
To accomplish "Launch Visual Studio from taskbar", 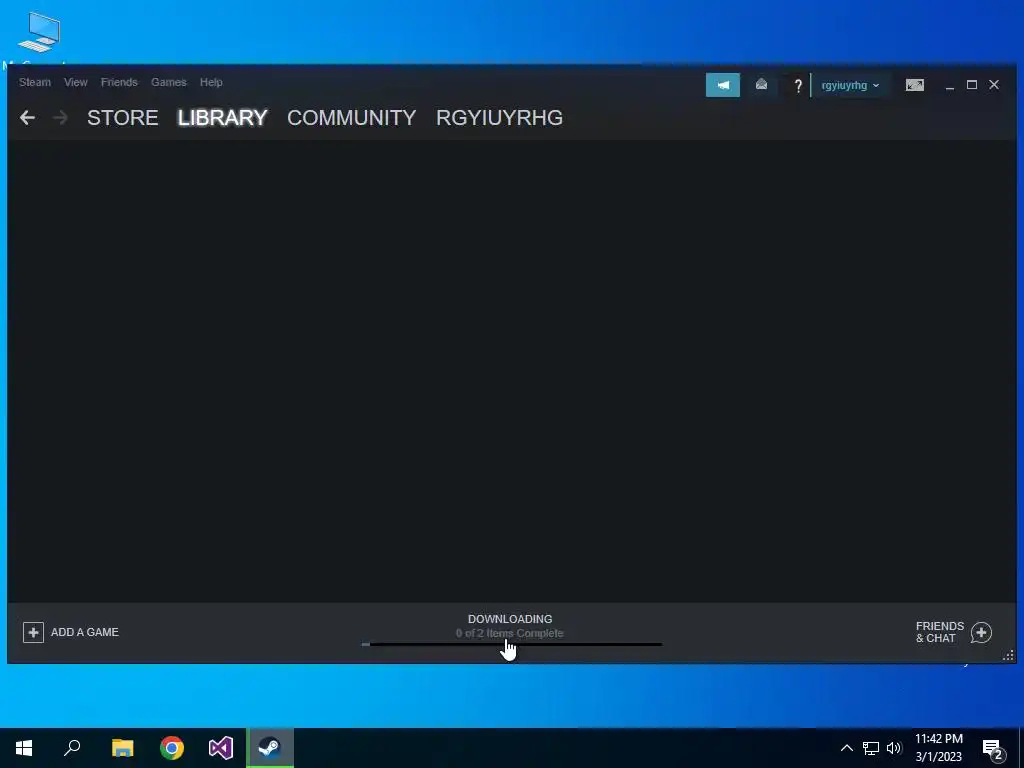I will [x=221, y=748].
